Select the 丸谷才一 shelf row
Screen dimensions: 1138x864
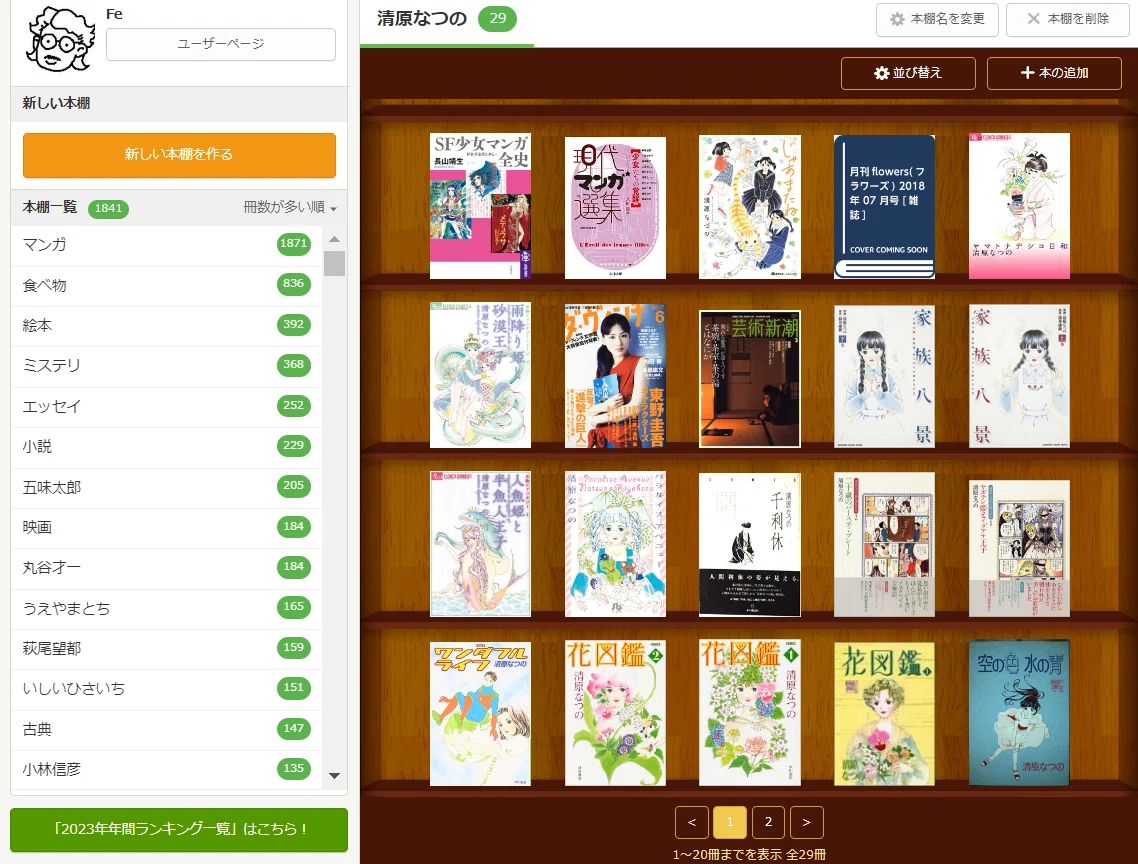[x=166, y=568]
